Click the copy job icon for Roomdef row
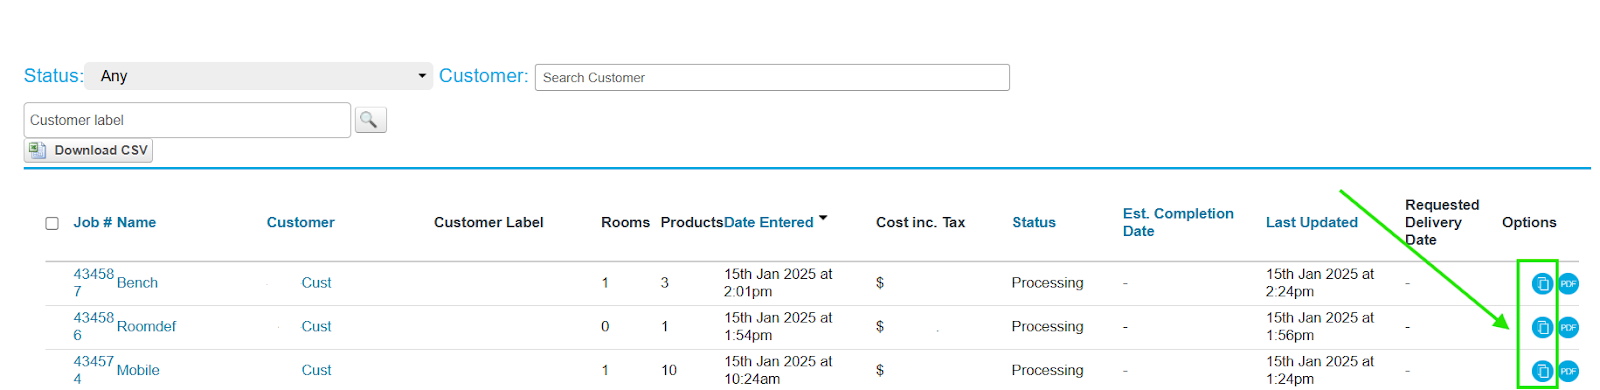Screen dimensions: 1600x390 pos(1542,327)
